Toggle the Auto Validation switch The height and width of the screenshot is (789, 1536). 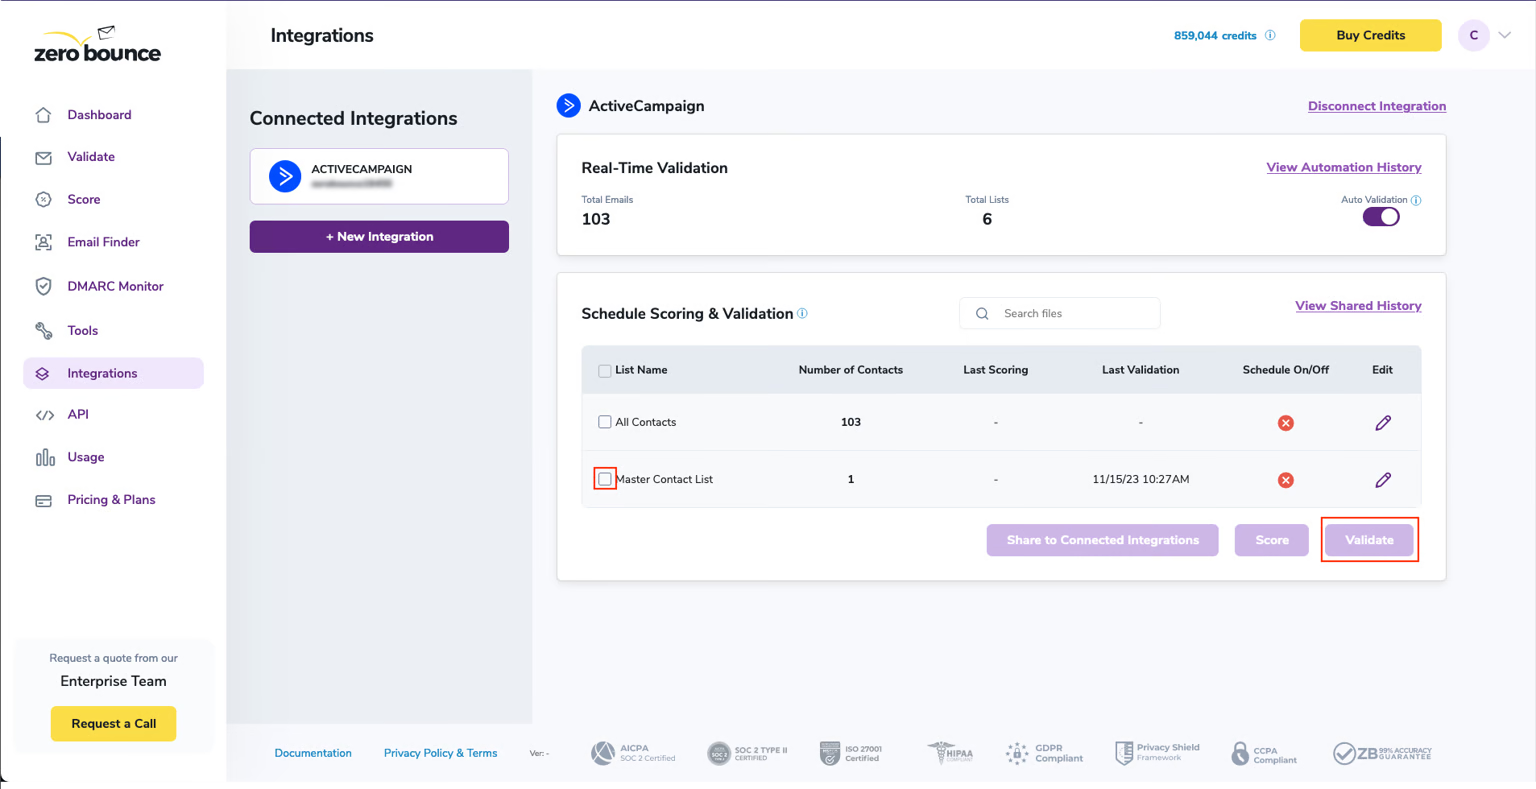point(1381,217)
